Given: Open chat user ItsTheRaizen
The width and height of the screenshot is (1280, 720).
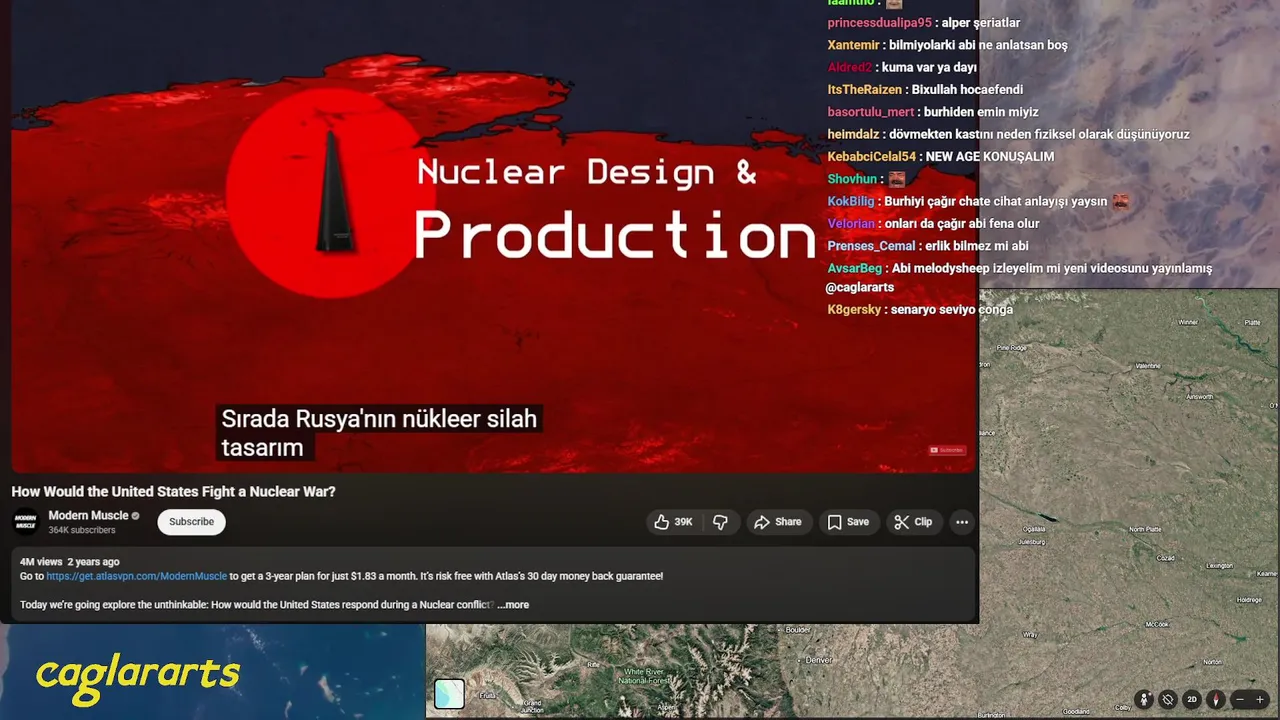Looking at the screenshot, I should coord(865,89).
